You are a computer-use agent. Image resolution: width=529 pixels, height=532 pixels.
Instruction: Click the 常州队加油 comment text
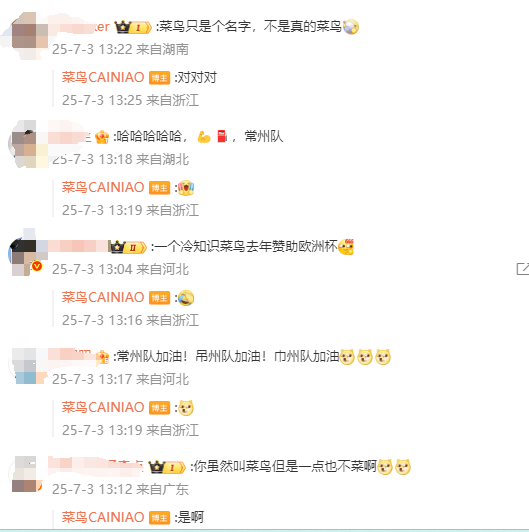[x=226, y=357]
